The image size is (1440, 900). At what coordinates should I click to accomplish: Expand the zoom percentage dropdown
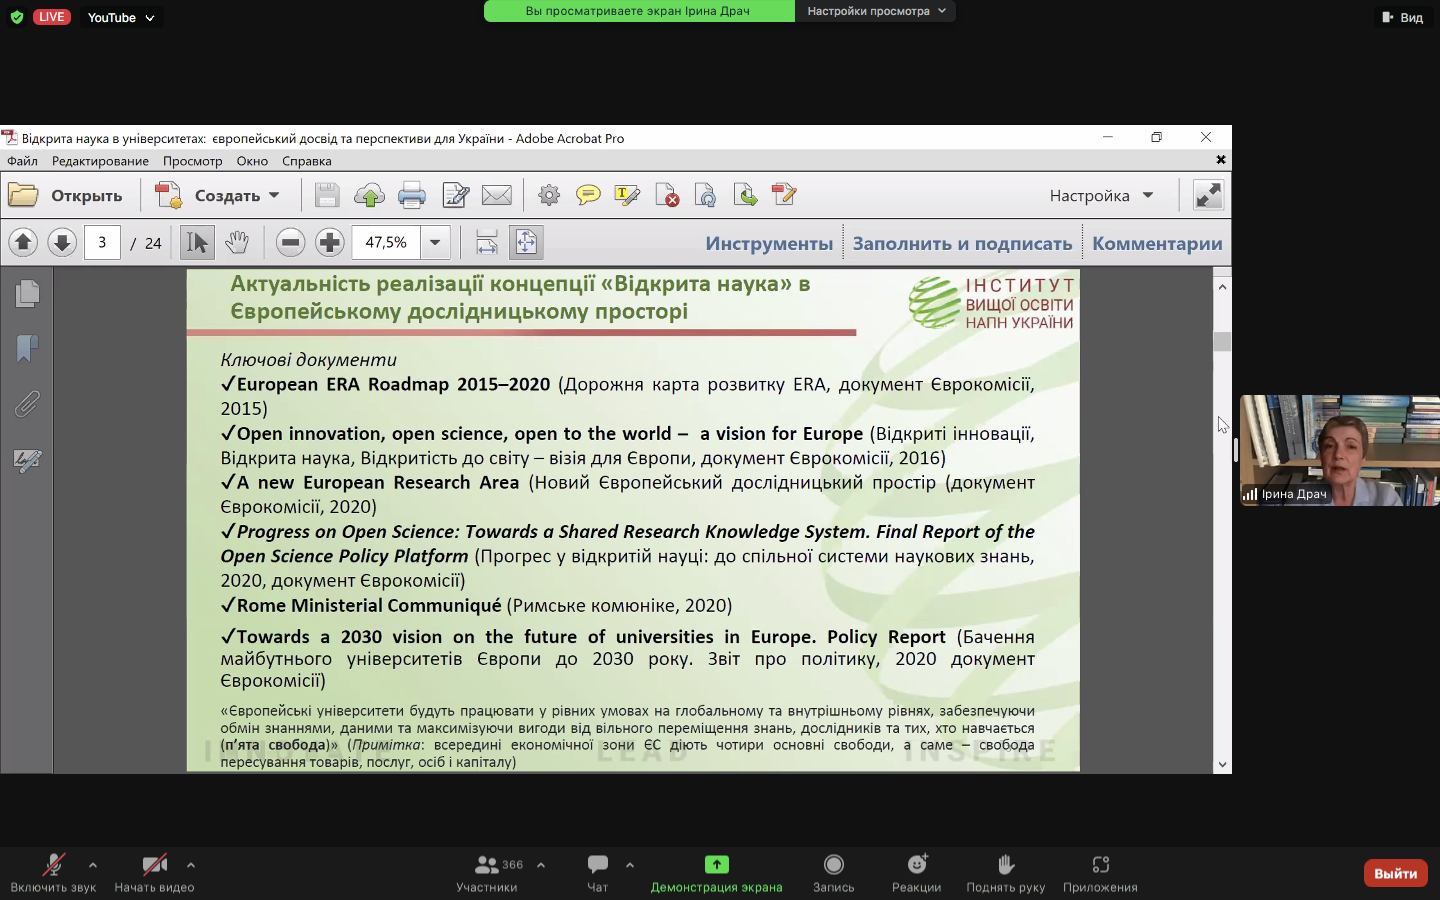(x=435, y=242)
